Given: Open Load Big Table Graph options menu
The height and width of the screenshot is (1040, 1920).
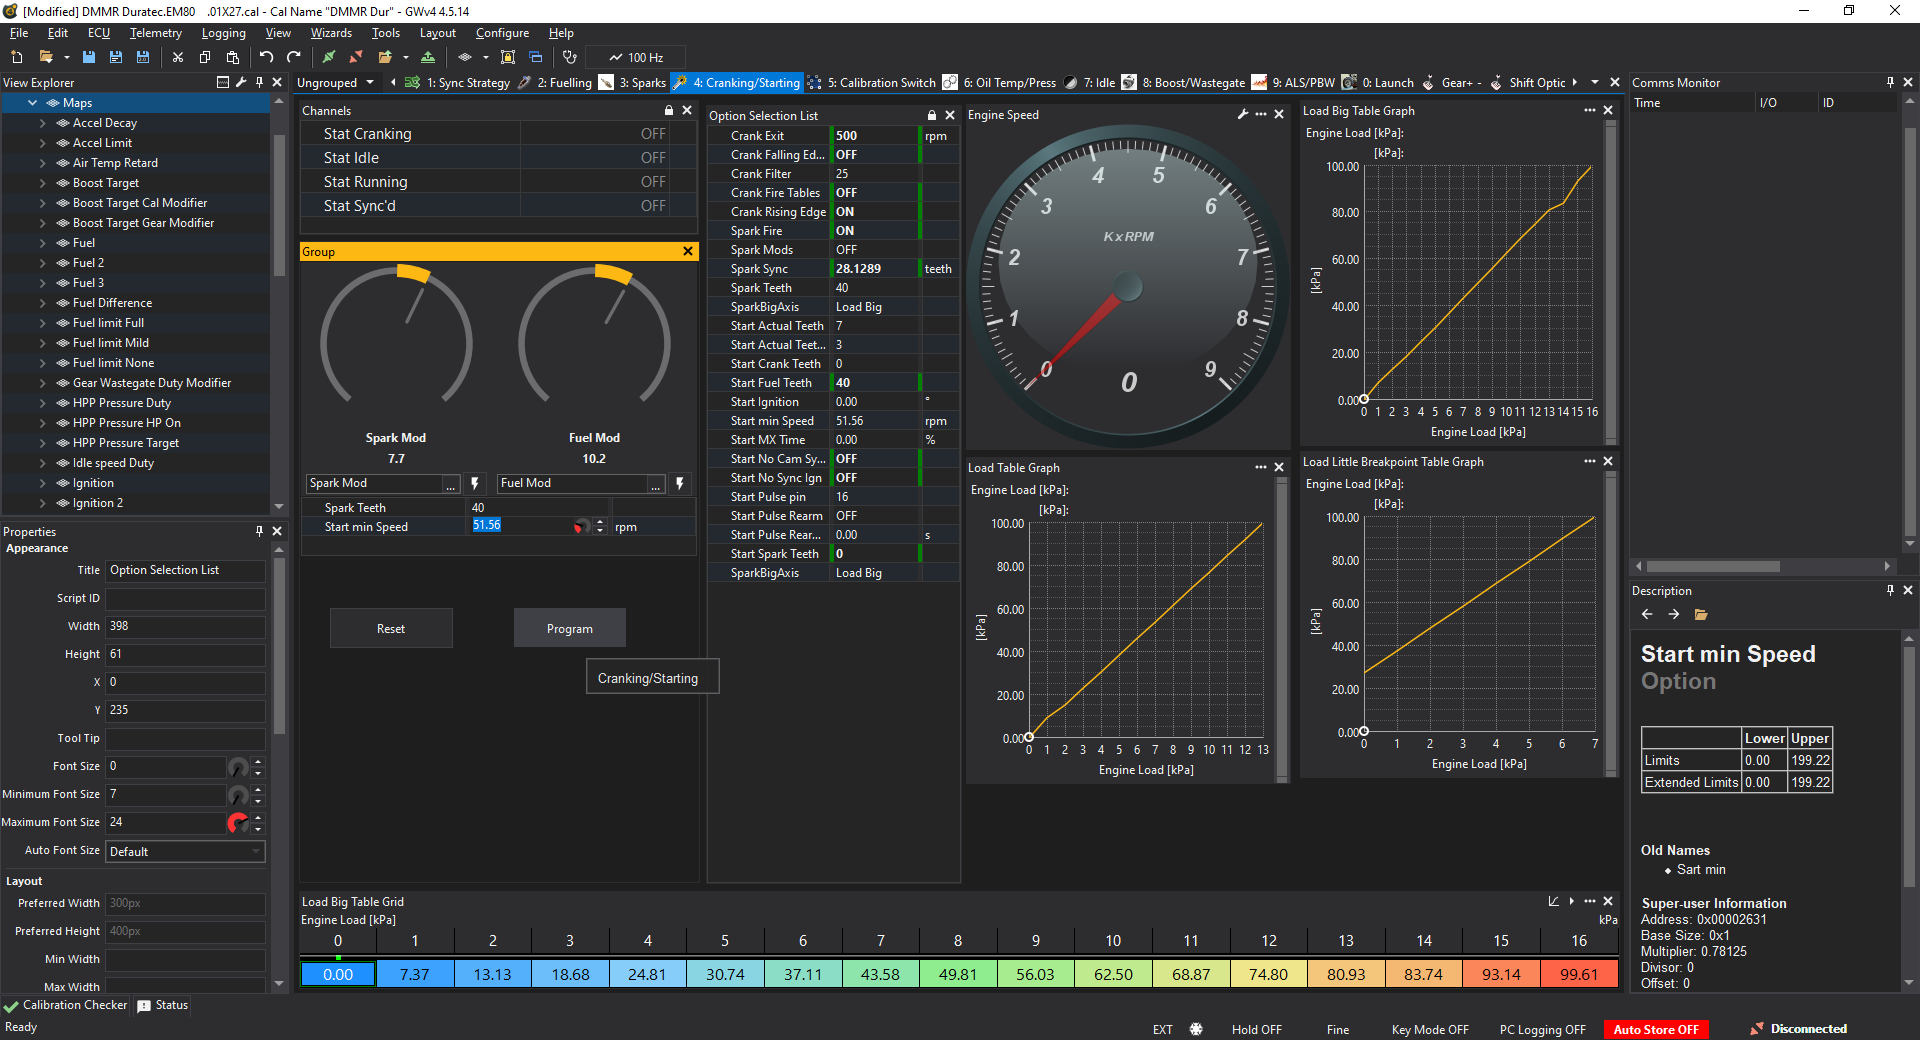Looking at the screenshot, I should 1590,110.
